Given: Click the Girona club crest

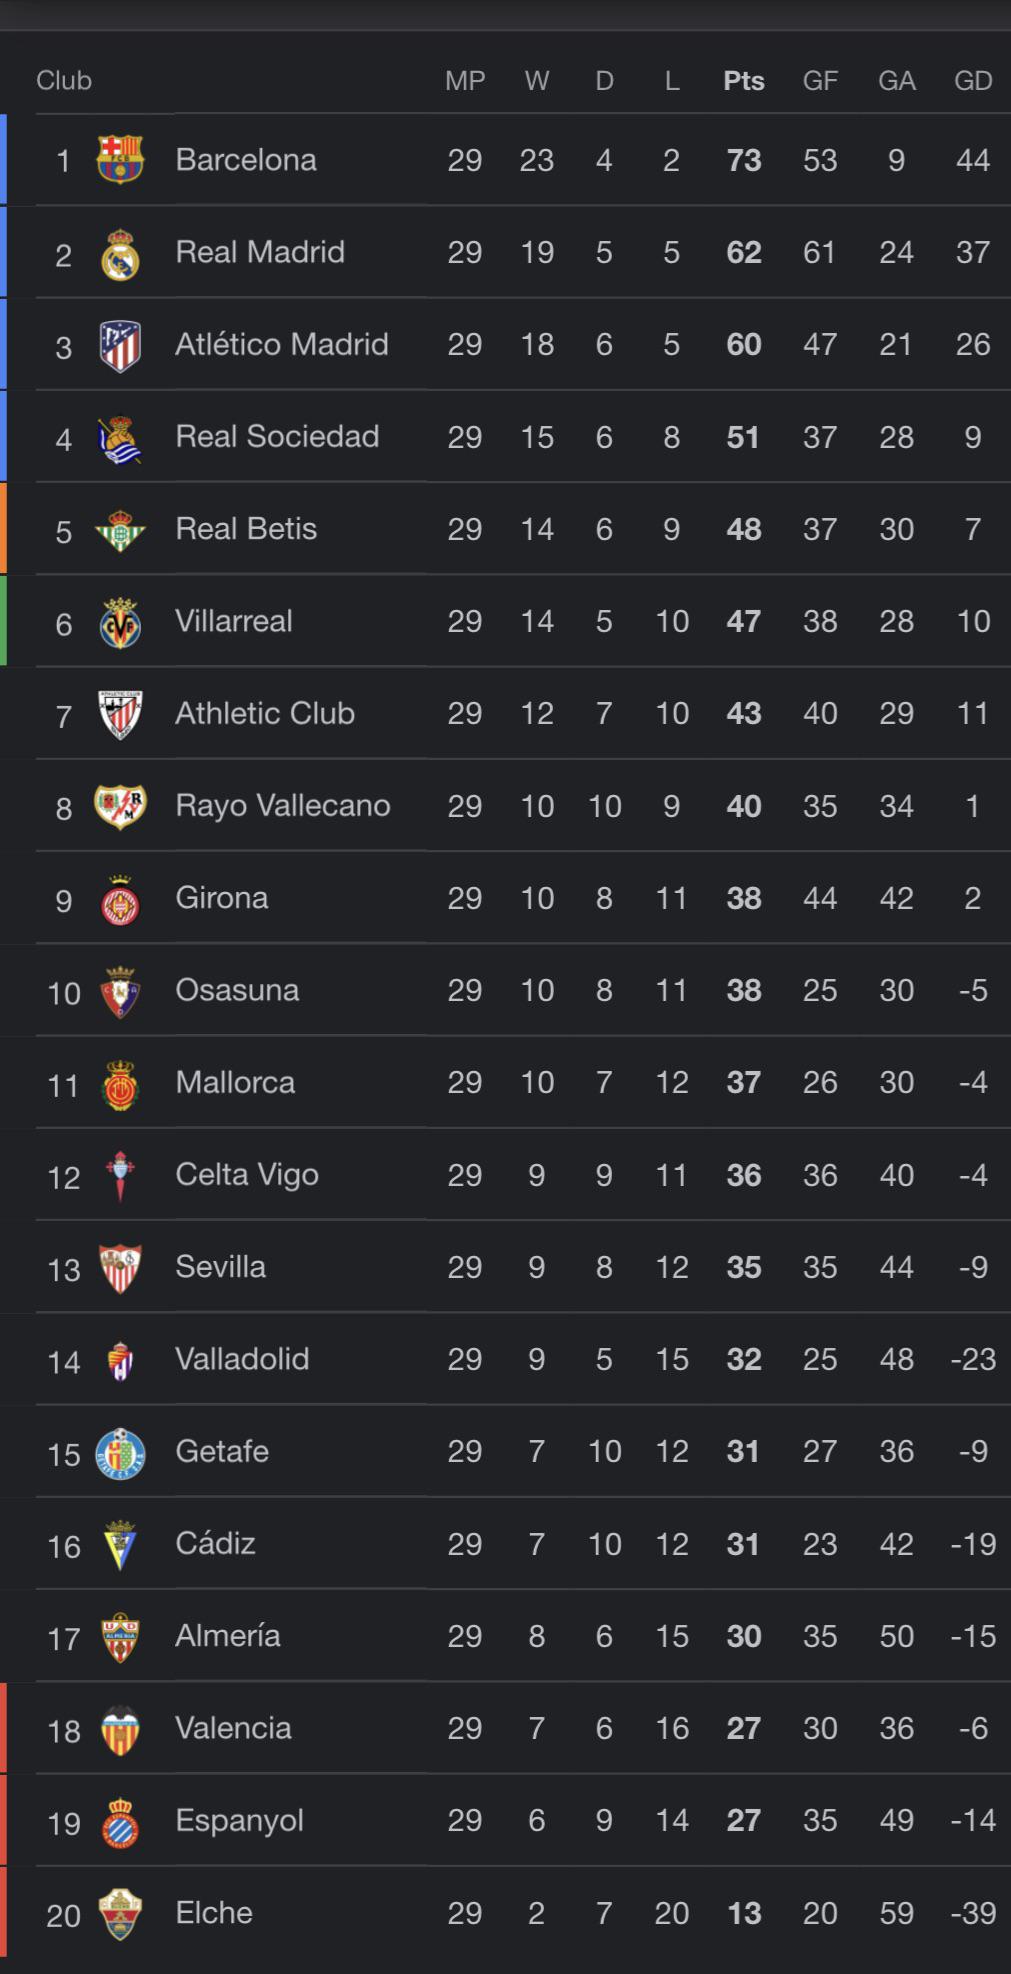Looking at the screenshot, I should (120, 900).
